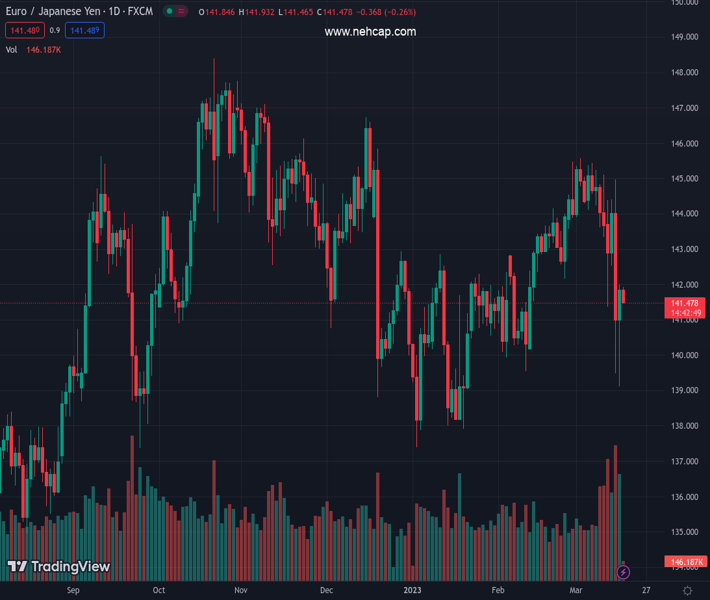Open chart settings gear icon

[686, 591]
